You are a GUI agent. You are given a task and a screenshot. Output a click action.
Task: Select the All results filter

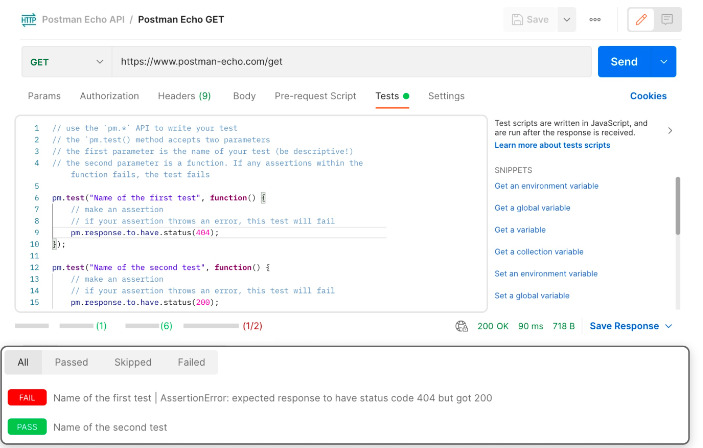click(x=23, y=362)
